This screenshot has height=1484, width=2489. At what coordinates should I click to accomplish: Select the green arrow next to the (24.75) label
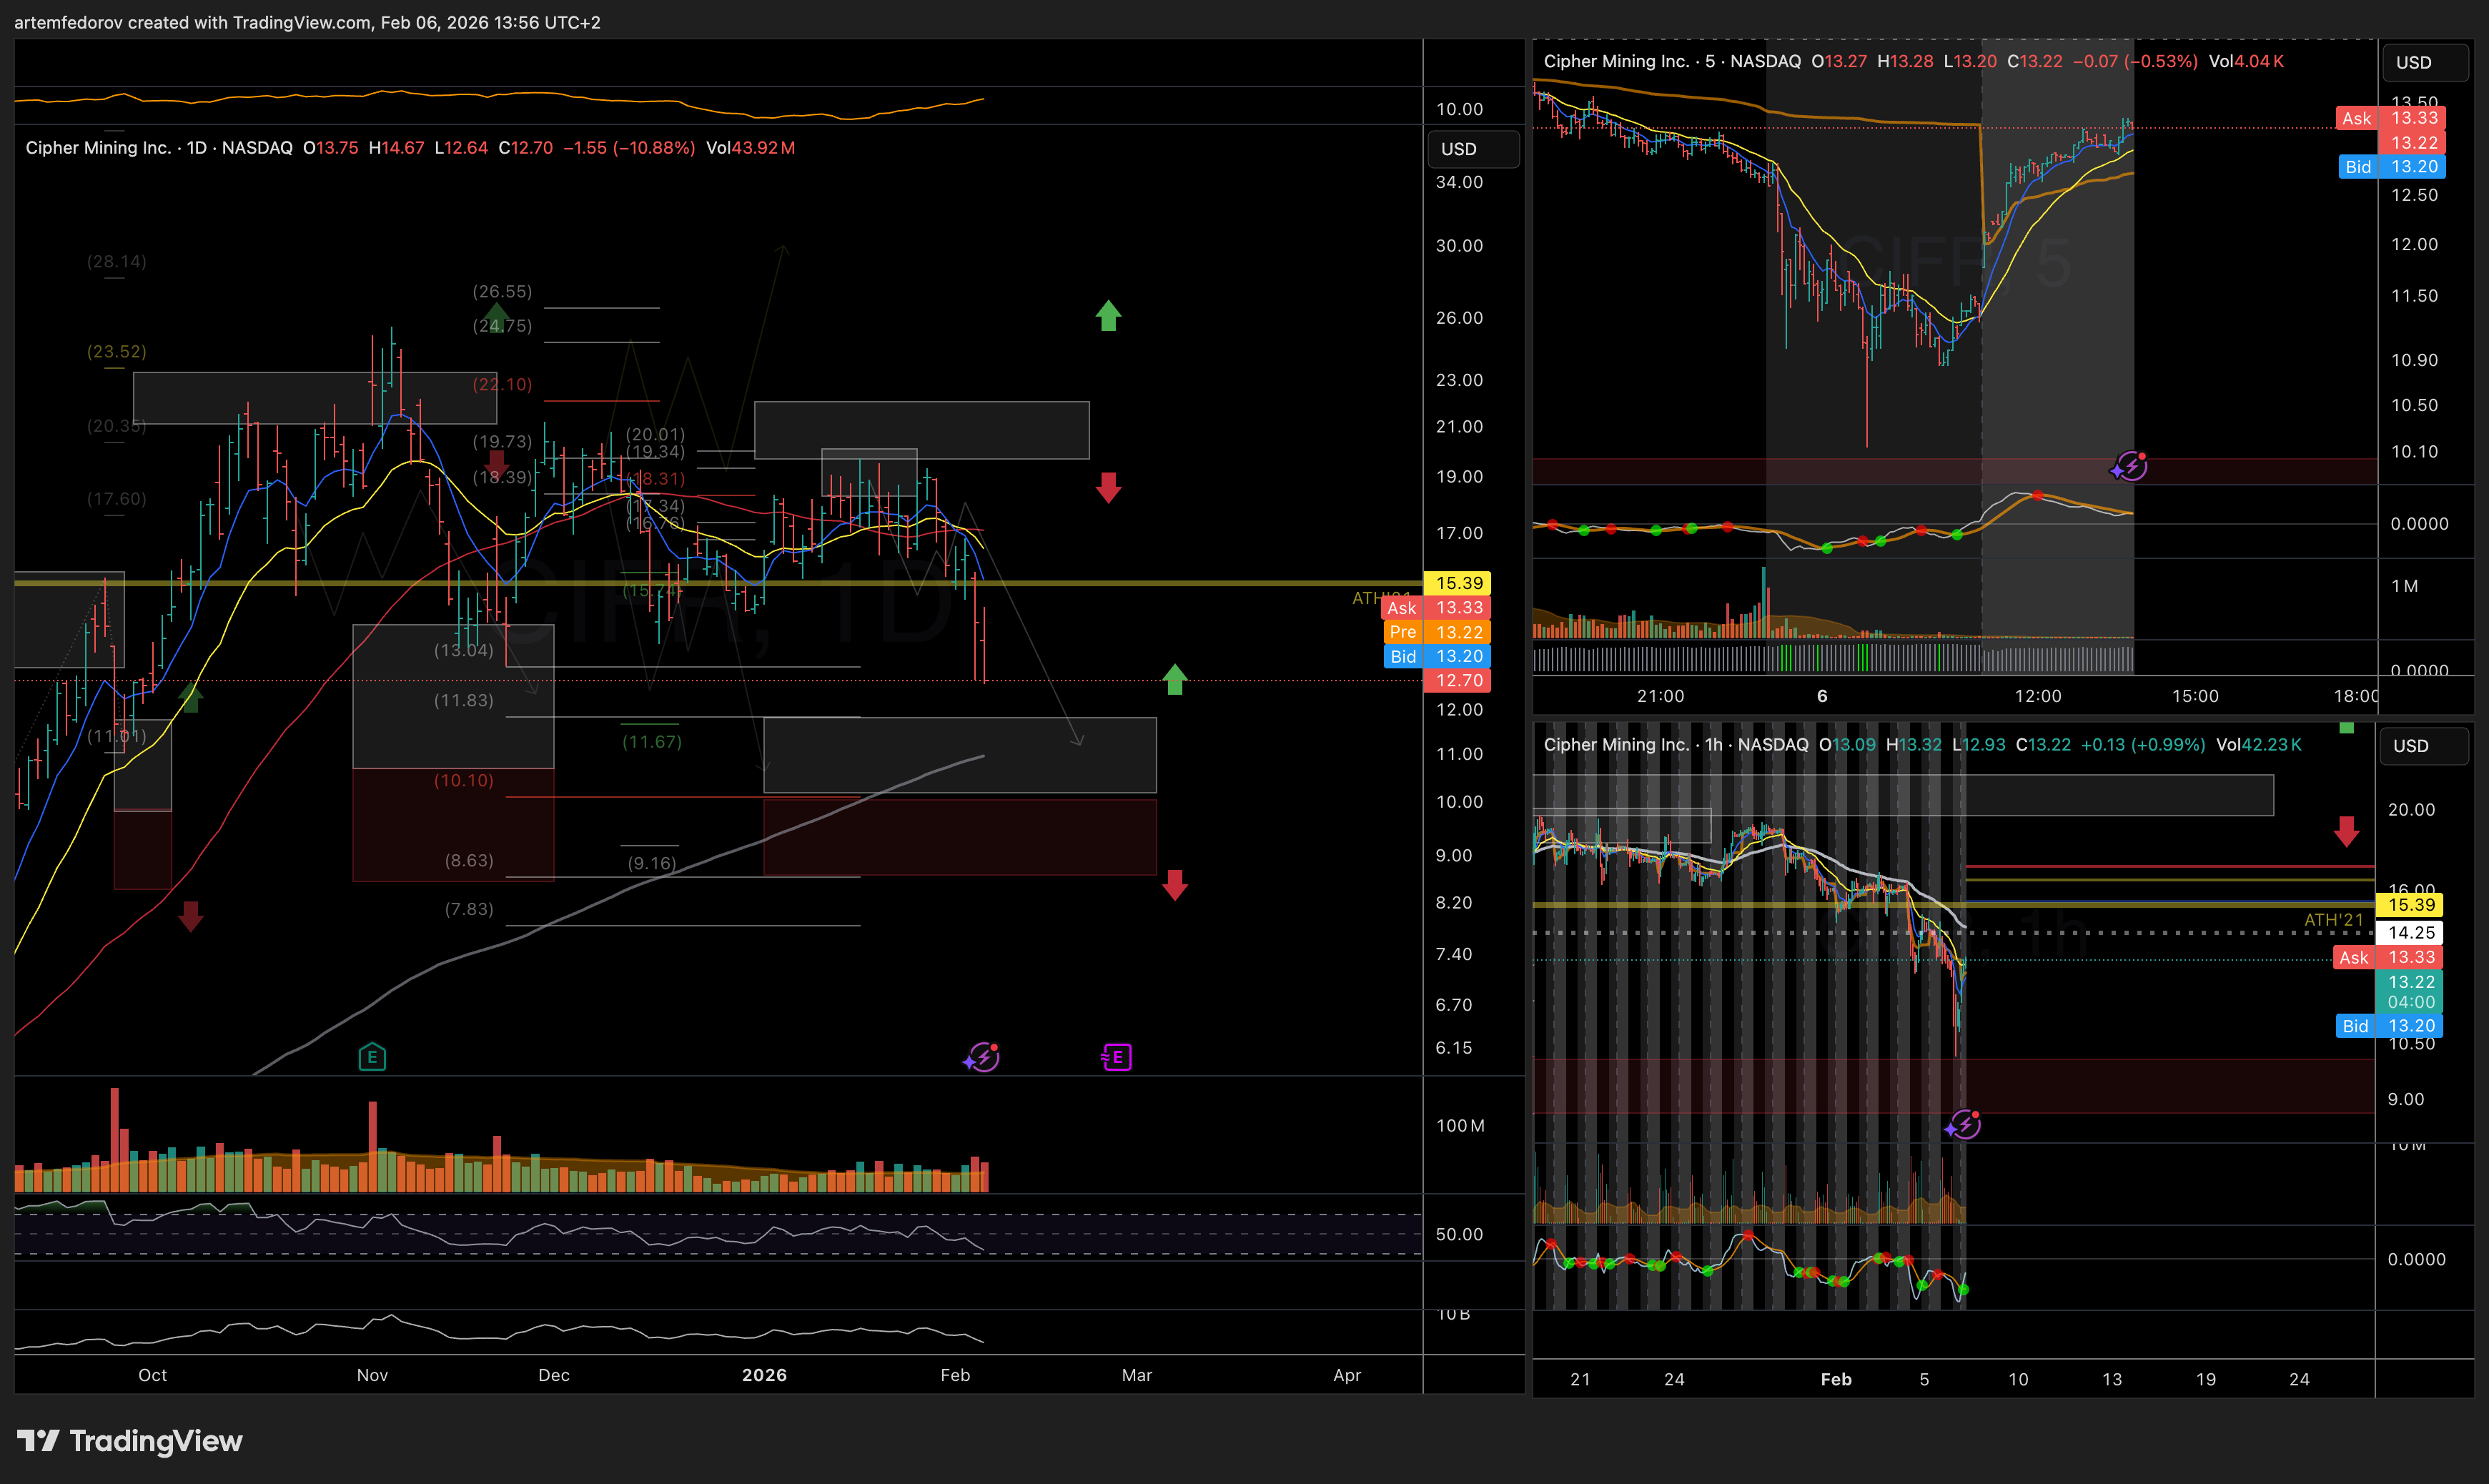[496, 317]
